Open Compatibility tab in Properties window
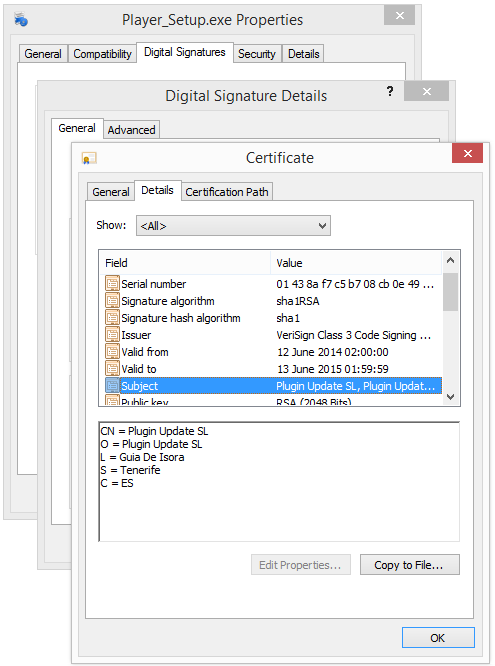495x666 pixels. pos(102,54)
